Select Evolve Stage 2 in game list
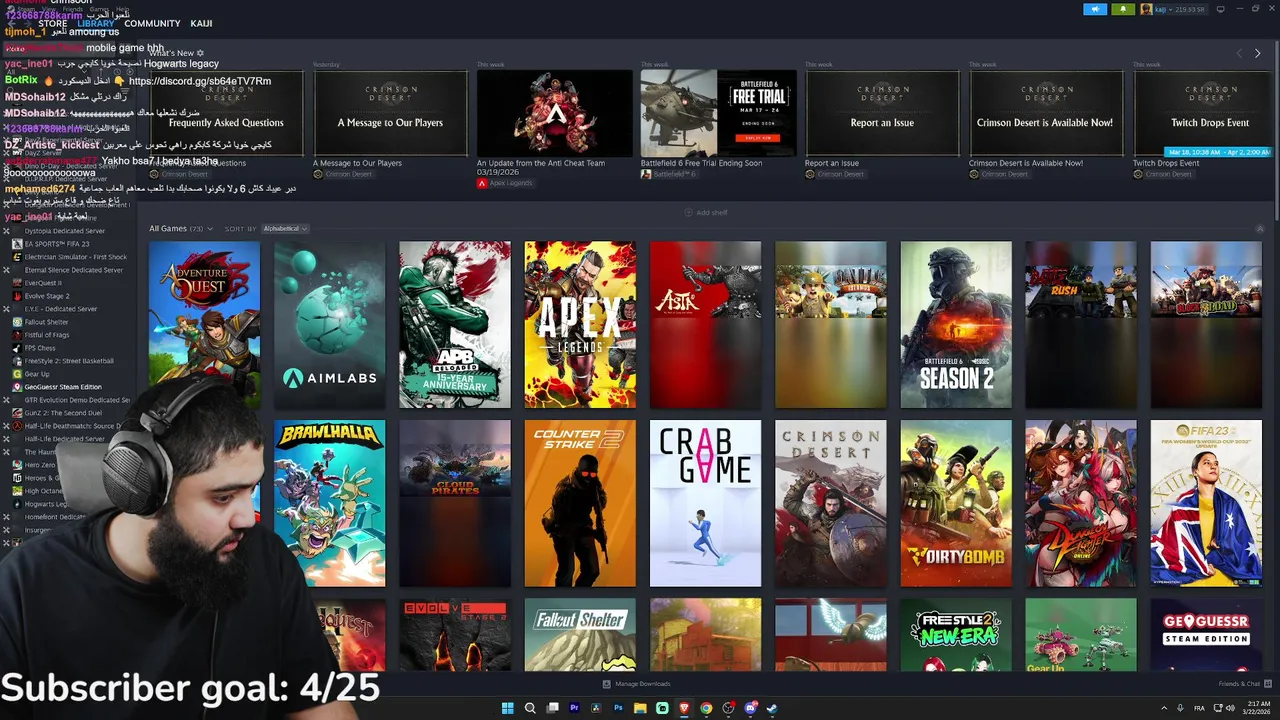Screen dimensions: 1280x720 tap(47, 296)
